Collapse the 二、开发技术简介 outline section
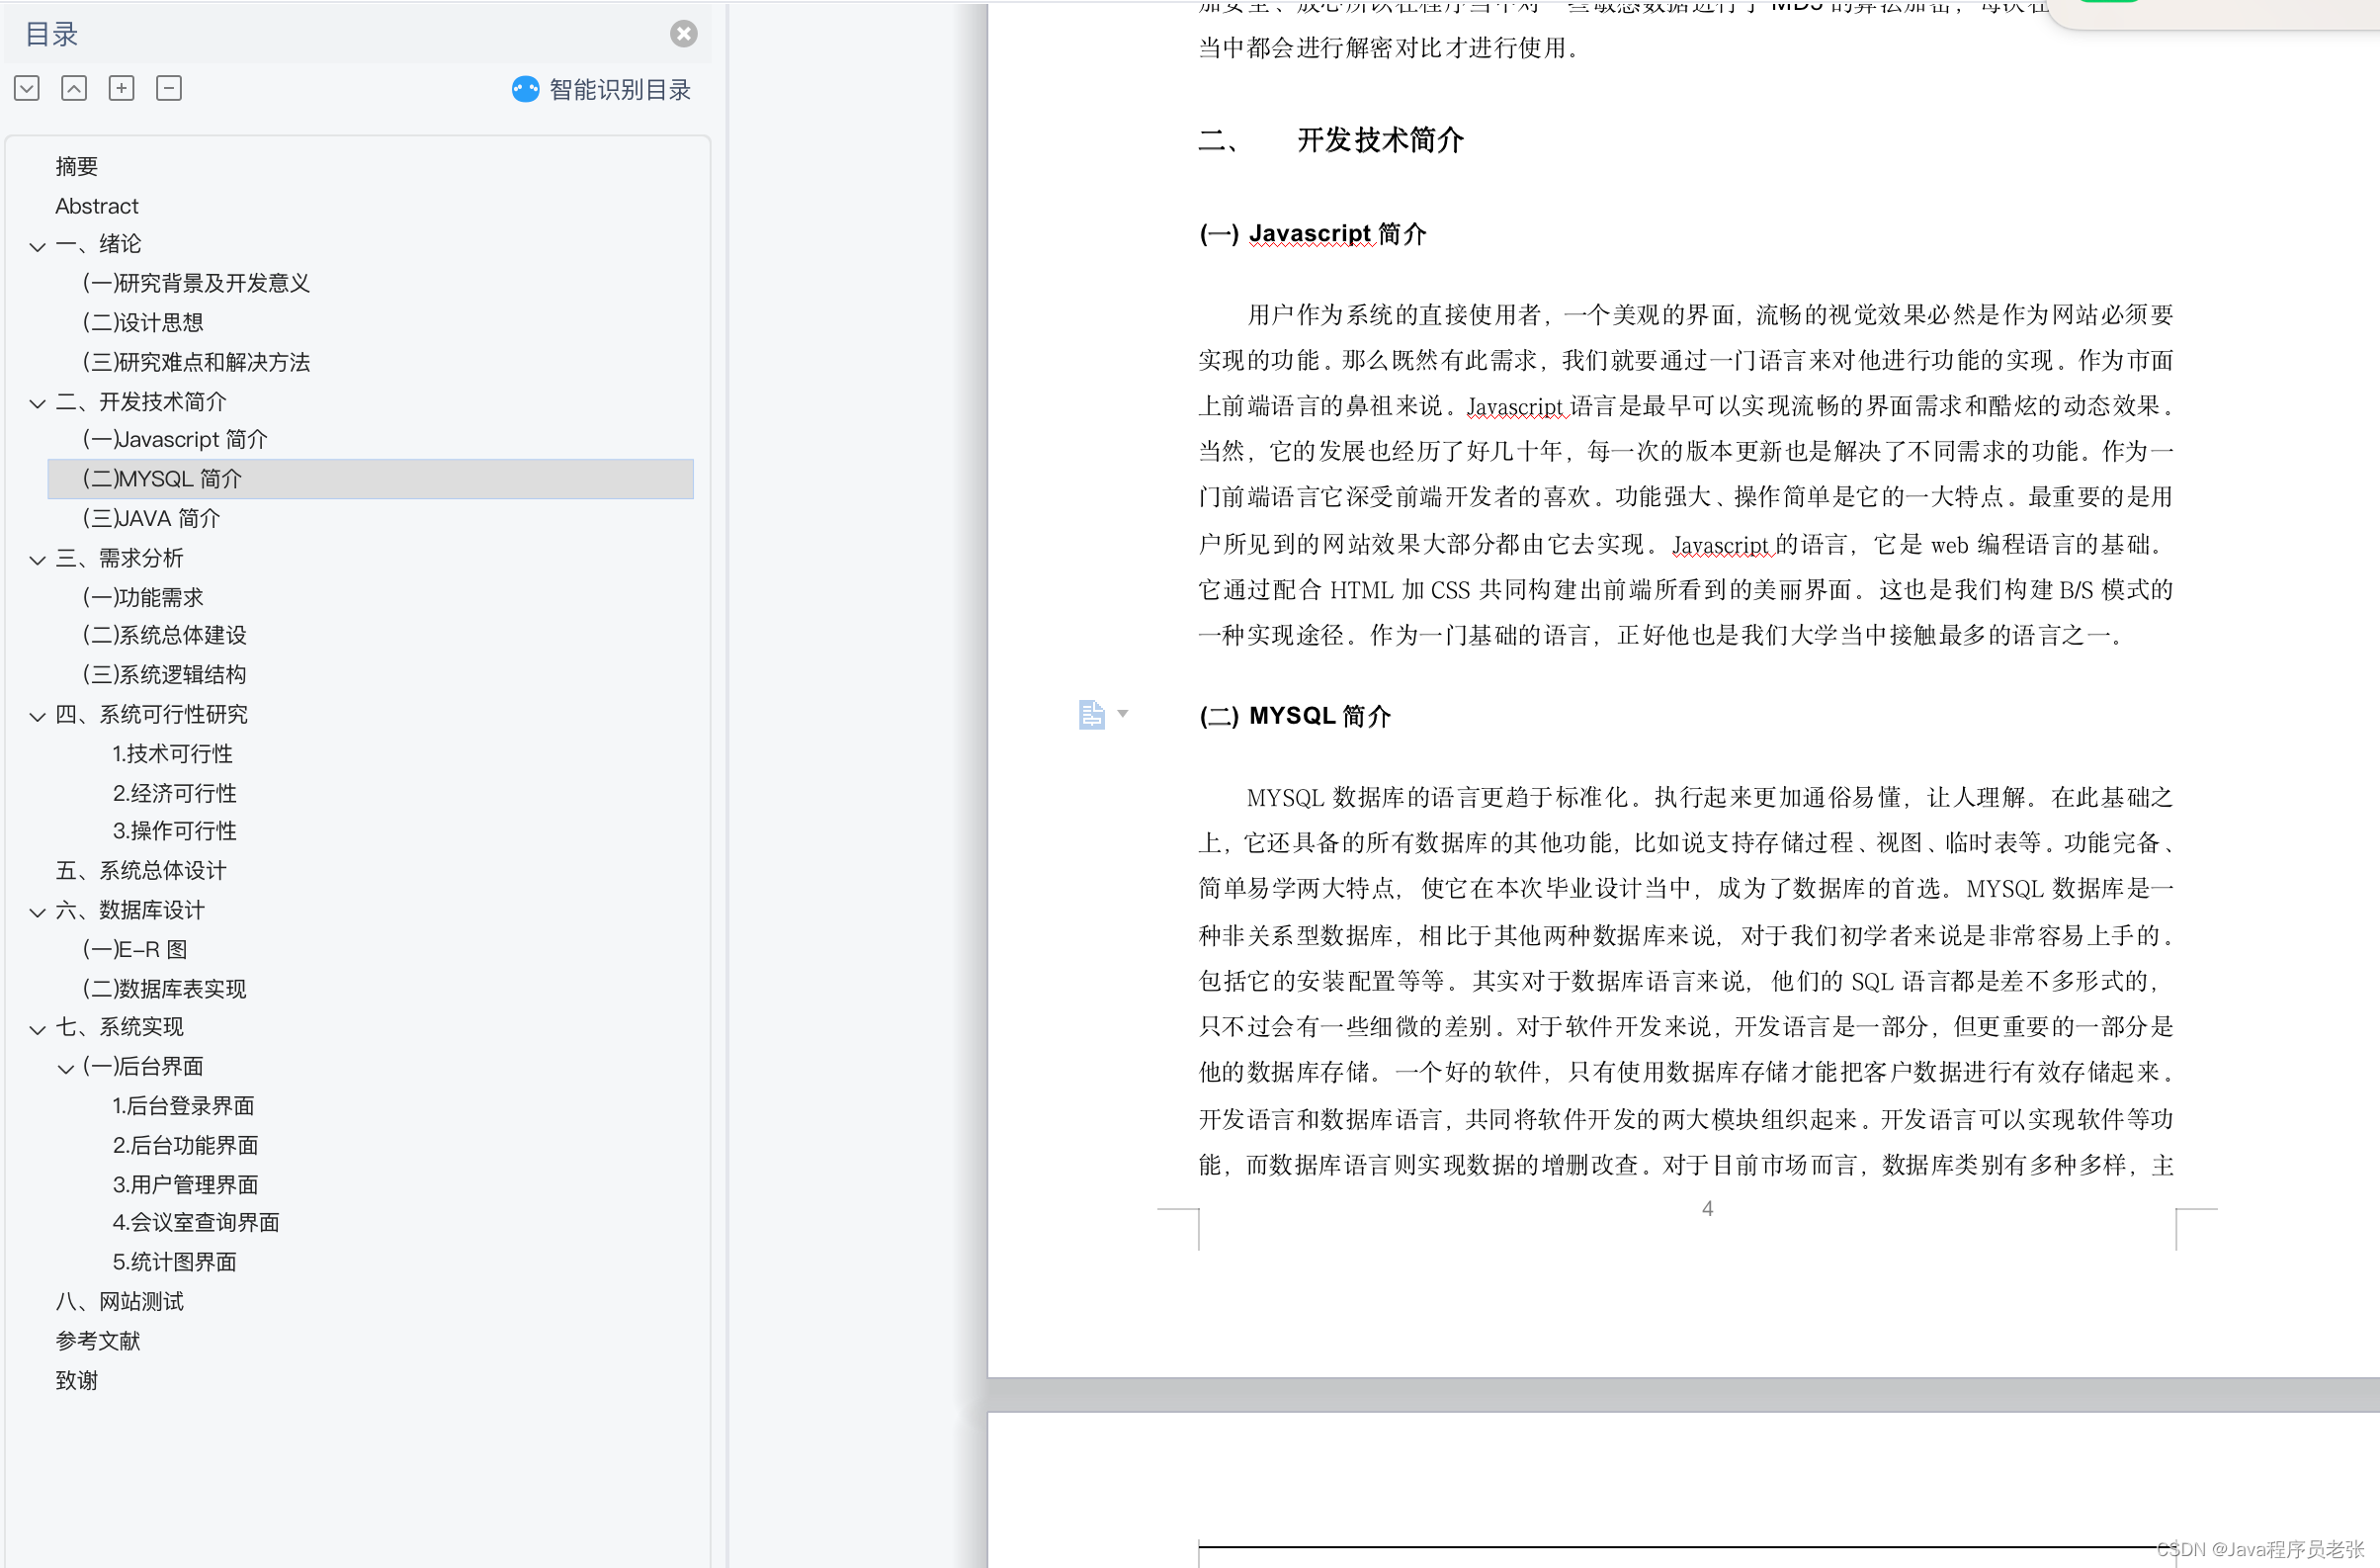 coord(37,404)
